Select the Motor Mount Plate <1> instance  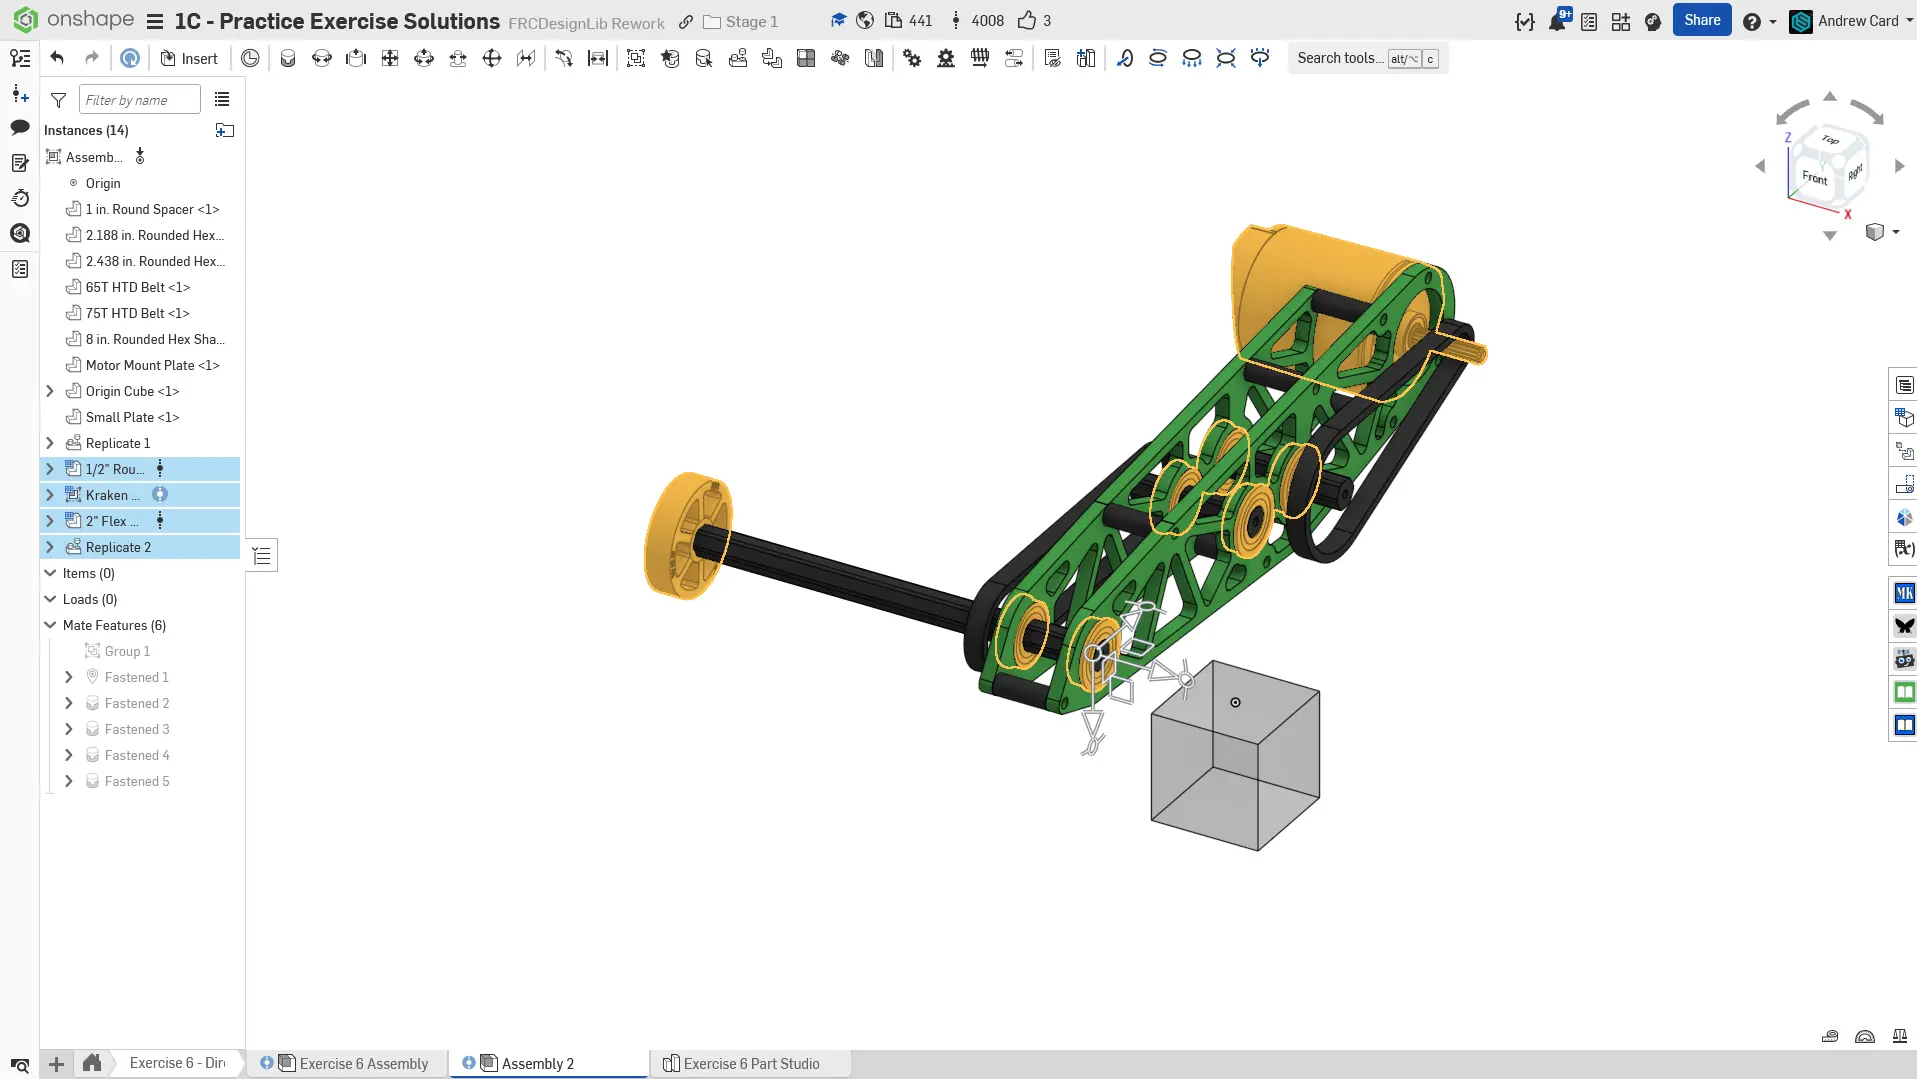click(x=152, y=365)
